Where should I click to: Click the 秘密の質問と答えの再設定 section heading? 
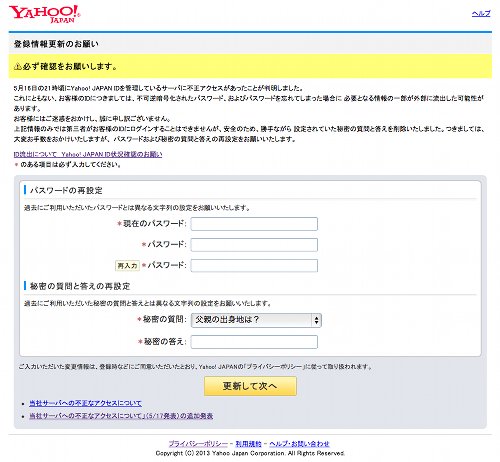[80, 286]
